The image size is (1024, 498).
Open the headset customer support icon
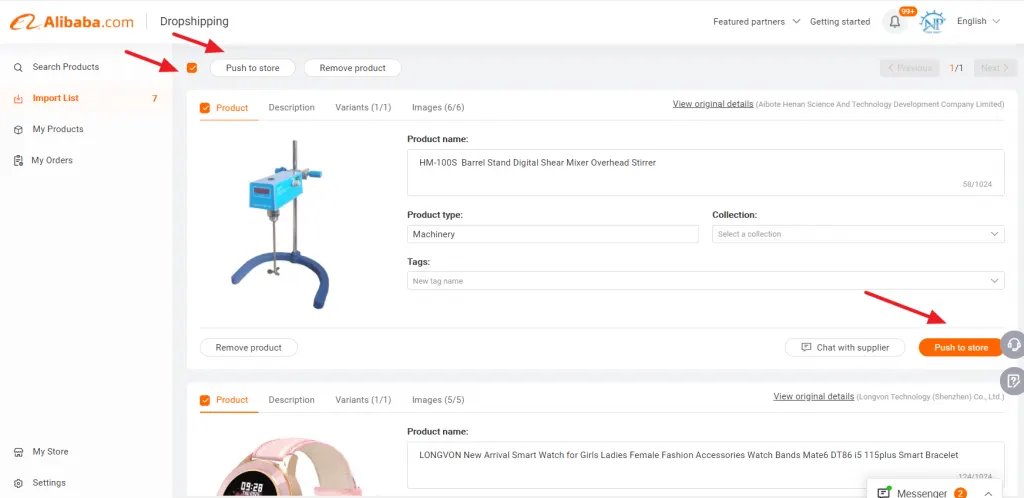click(x=1012, y=344)
